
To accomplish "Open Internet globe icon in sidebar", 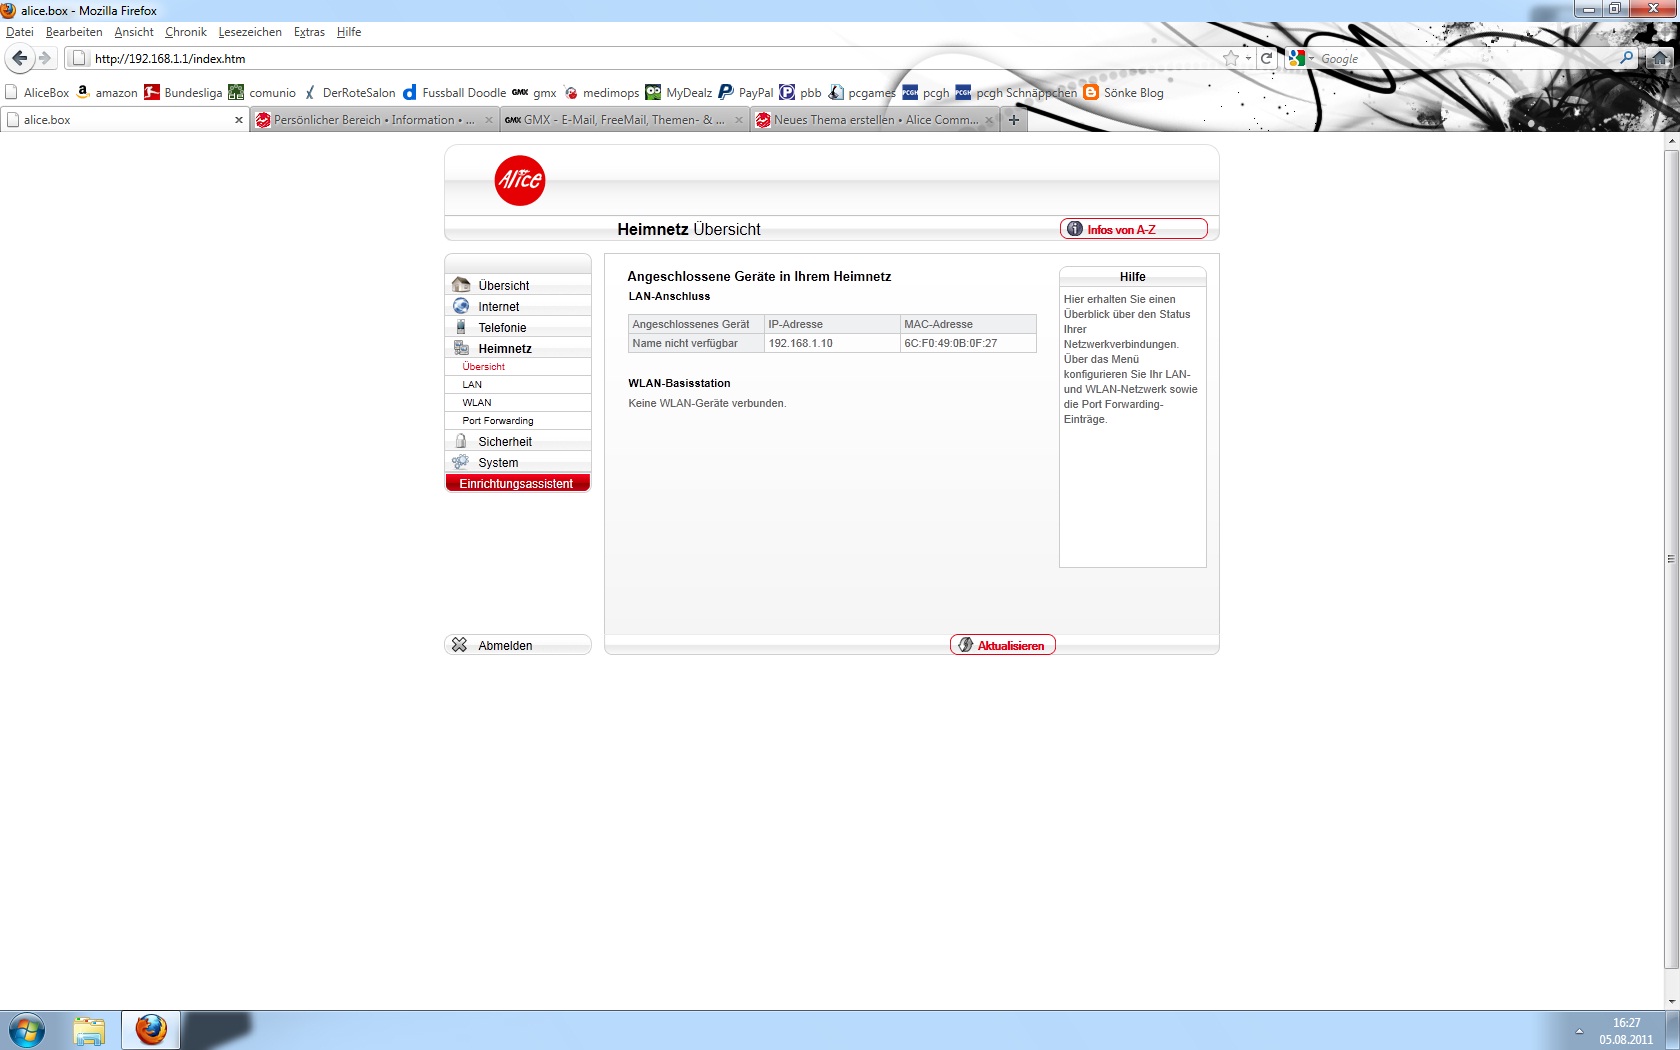I will (461, 306).
